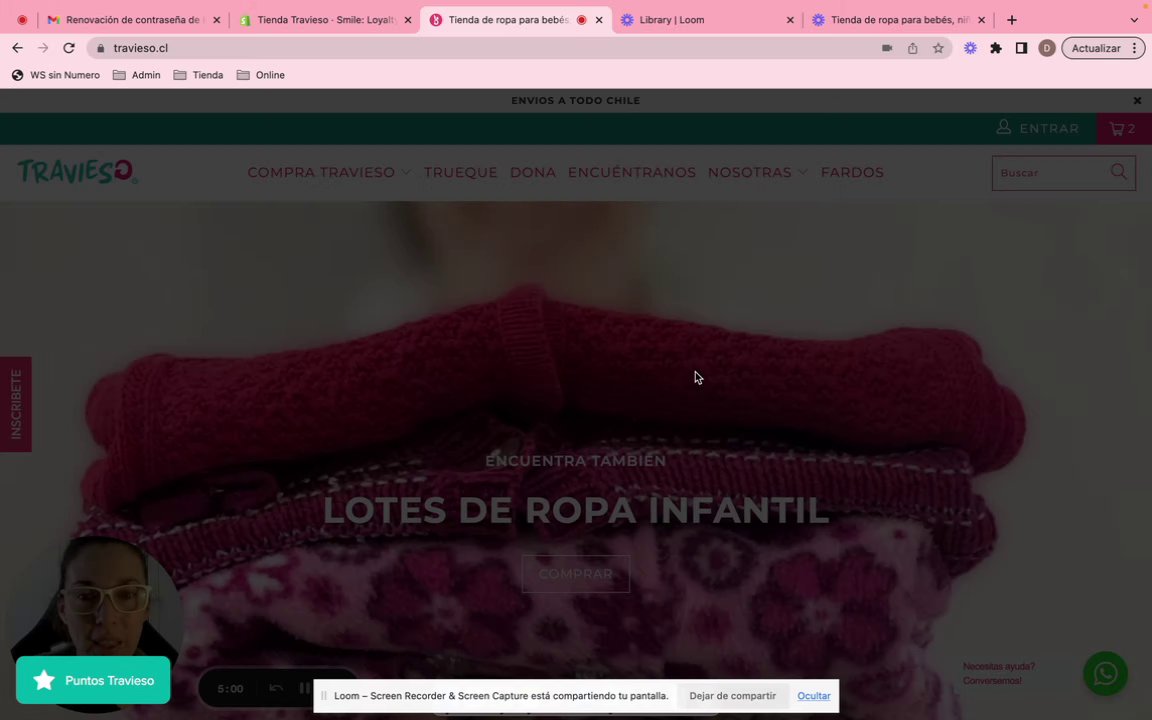Image resolution: width=1152 pixels, height=720 pixels.
Task: Close the Library | Loom tab
Action: (790, 20)
